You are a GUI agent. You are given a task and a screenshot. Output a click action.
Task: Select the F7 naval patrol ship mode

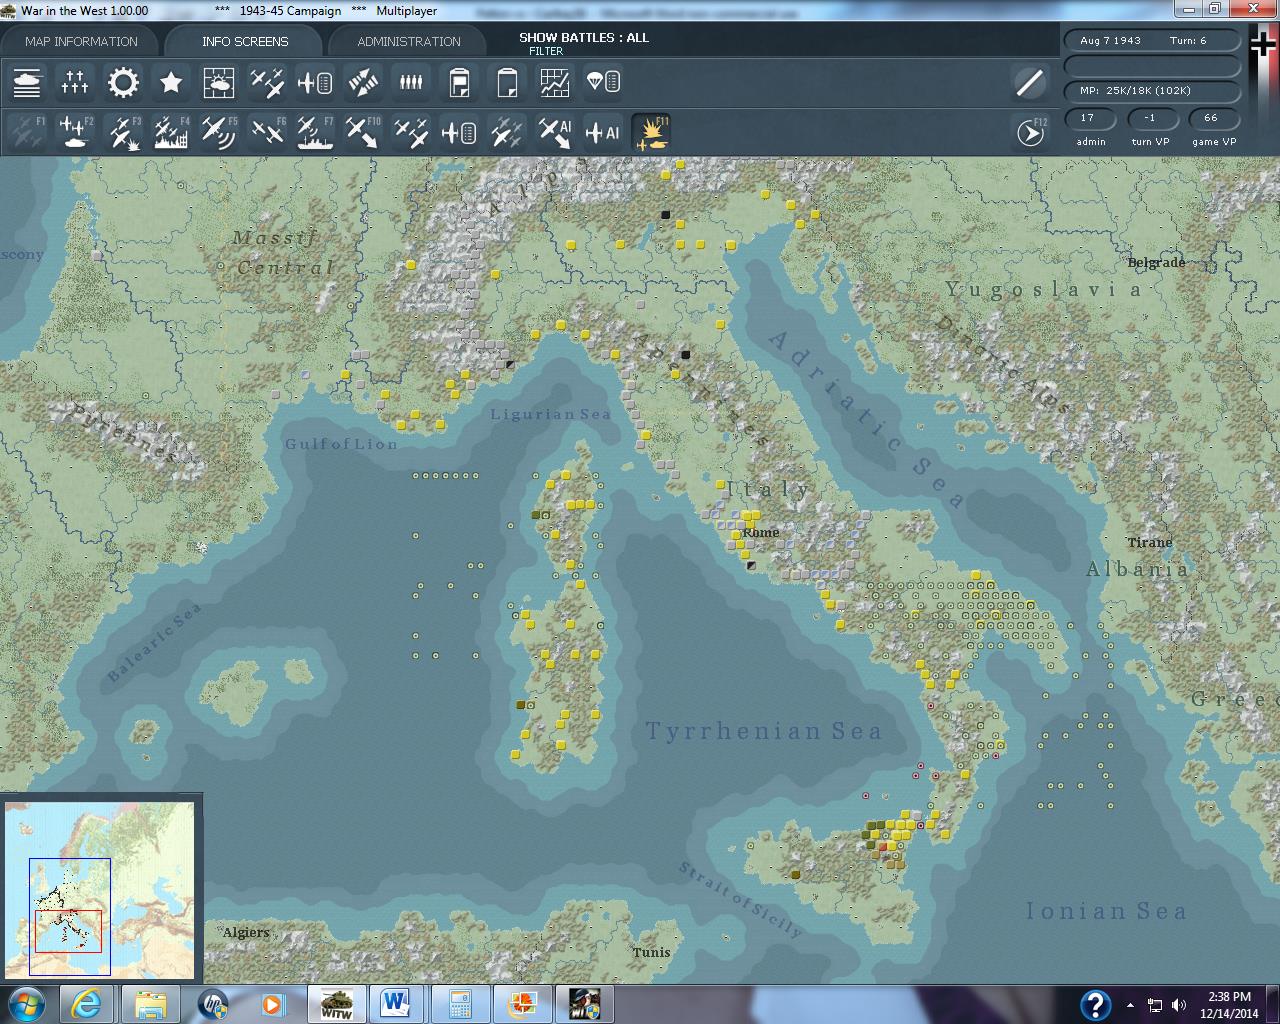315,132
